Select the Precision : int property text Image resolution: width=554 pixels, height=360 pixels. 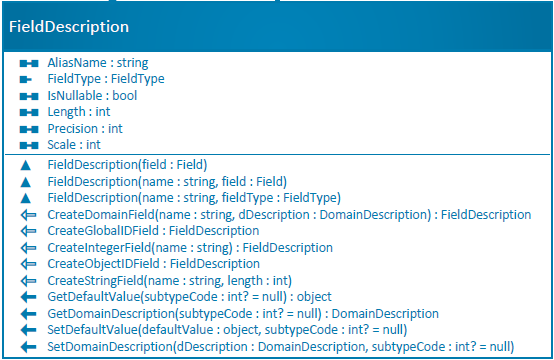coord(85,129)
